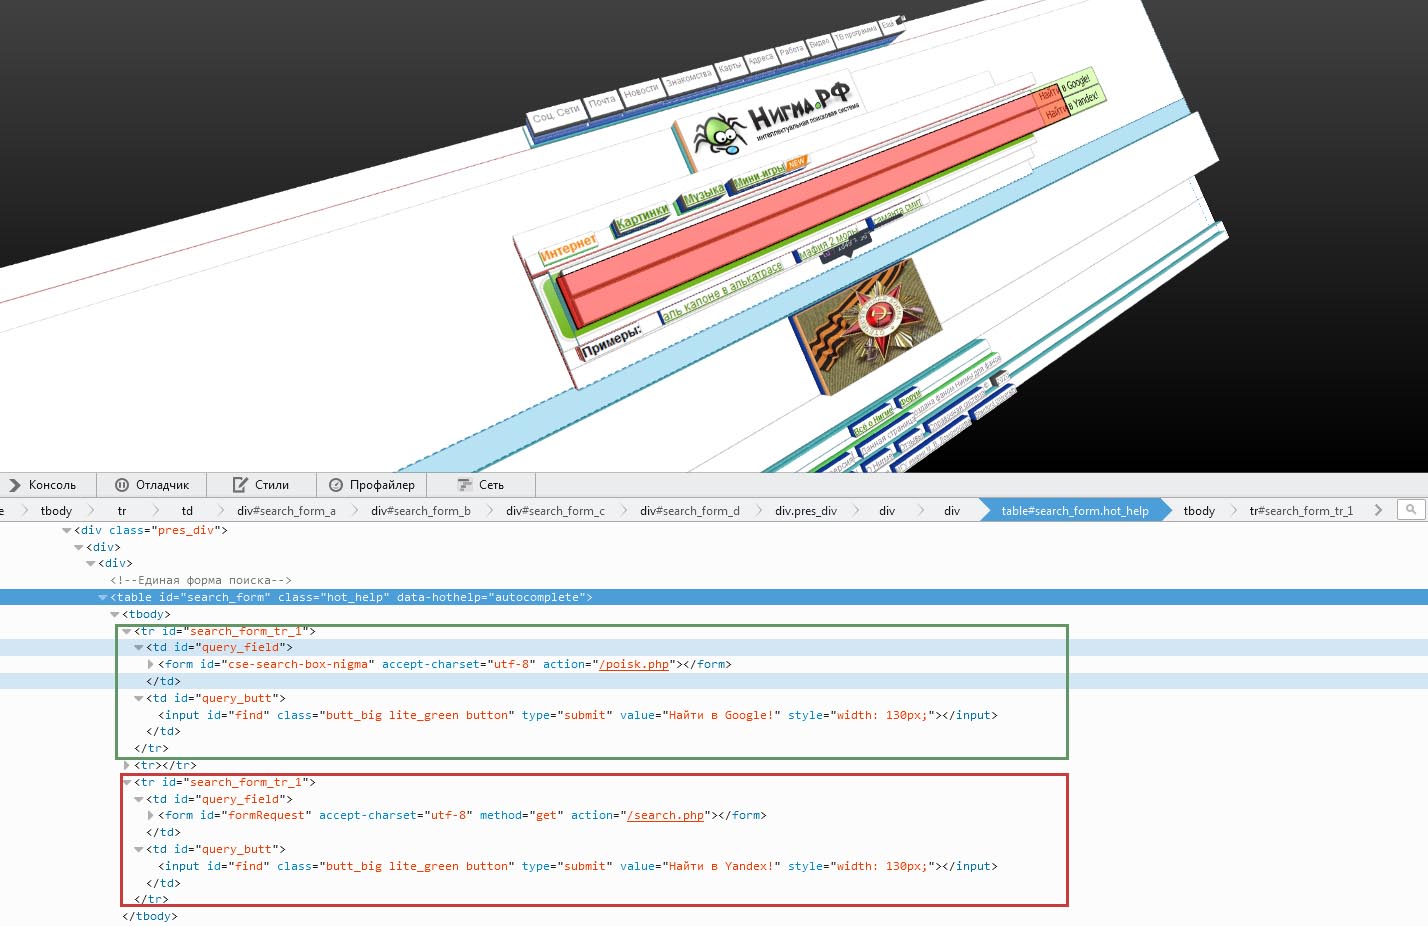
Task: Select the div#search_form_d breadcrumb
Action: (x=689, y=511)
